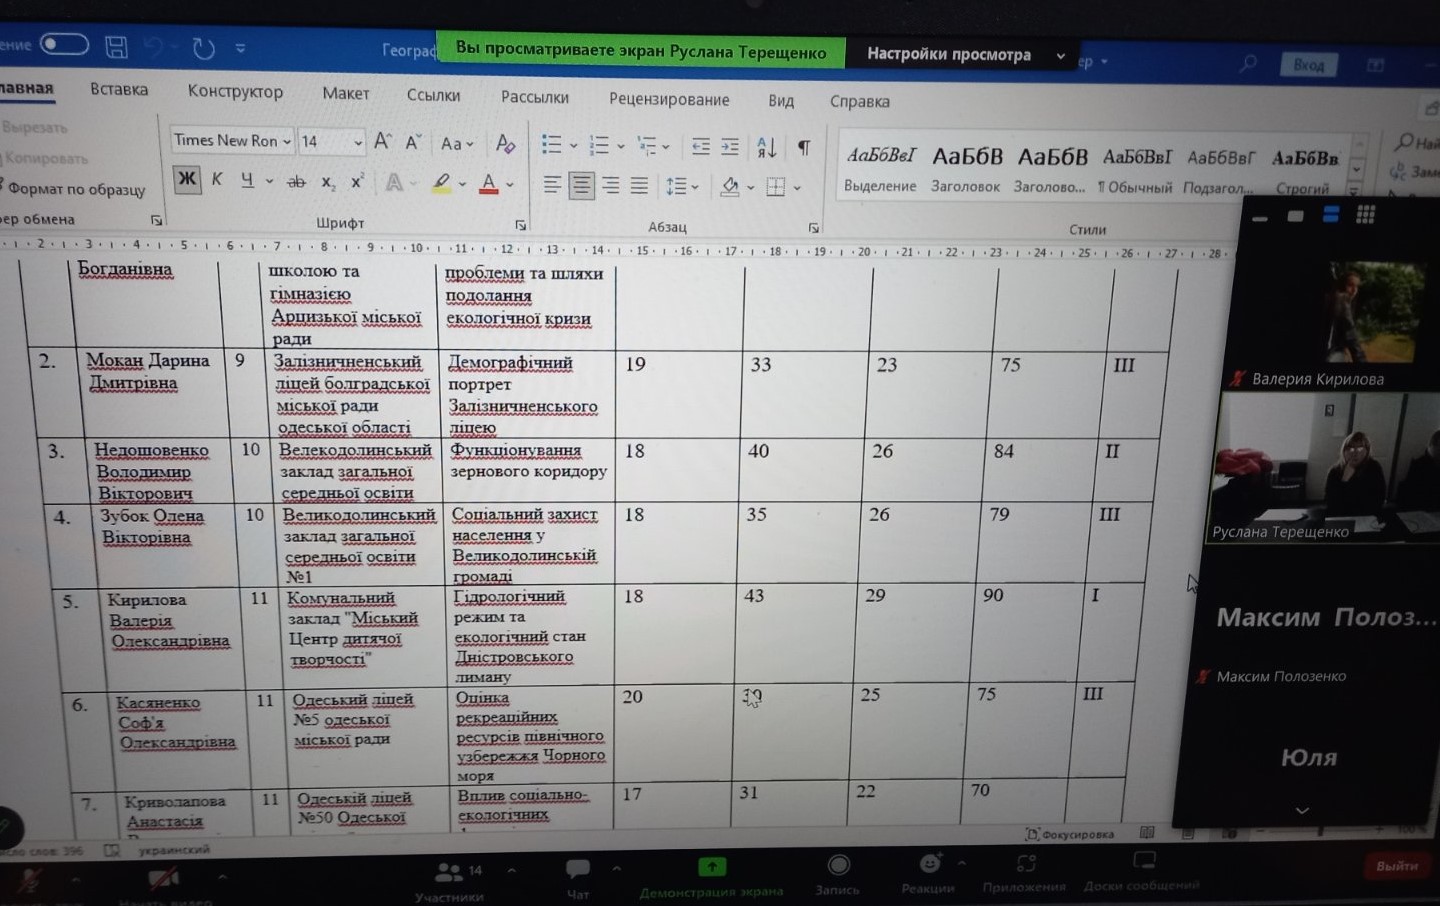Screen dimensions: 1440x906
Task: Show paragraph marks with pilcrow icon
Action: 804,148
